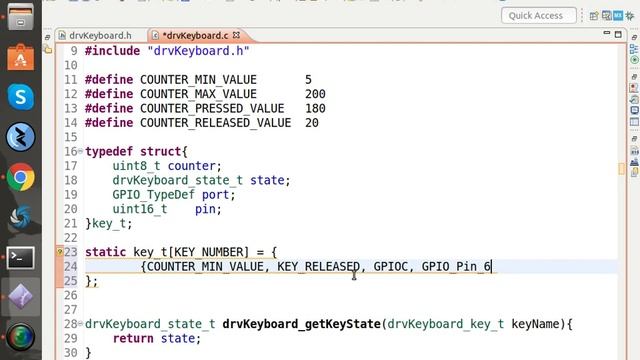Viewport: 640px width, 360px height.
Task: Switch to the *drvKeyboard.c editor tab
Action: pyautogui.click(x=195, y=36)
